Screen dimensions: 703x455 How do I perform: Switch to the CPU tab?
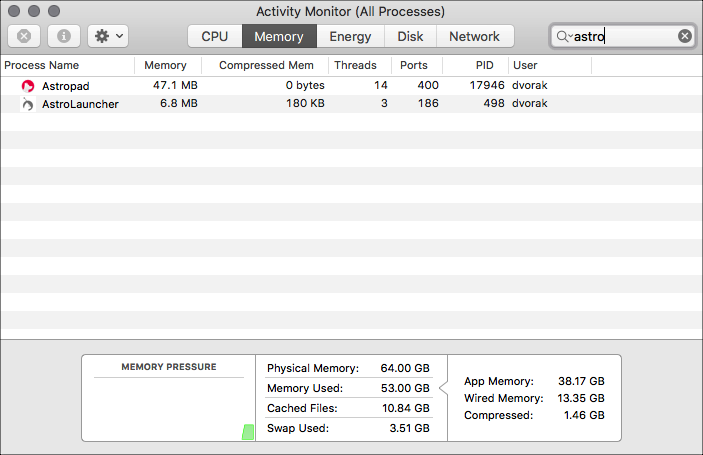coord(215,36)
